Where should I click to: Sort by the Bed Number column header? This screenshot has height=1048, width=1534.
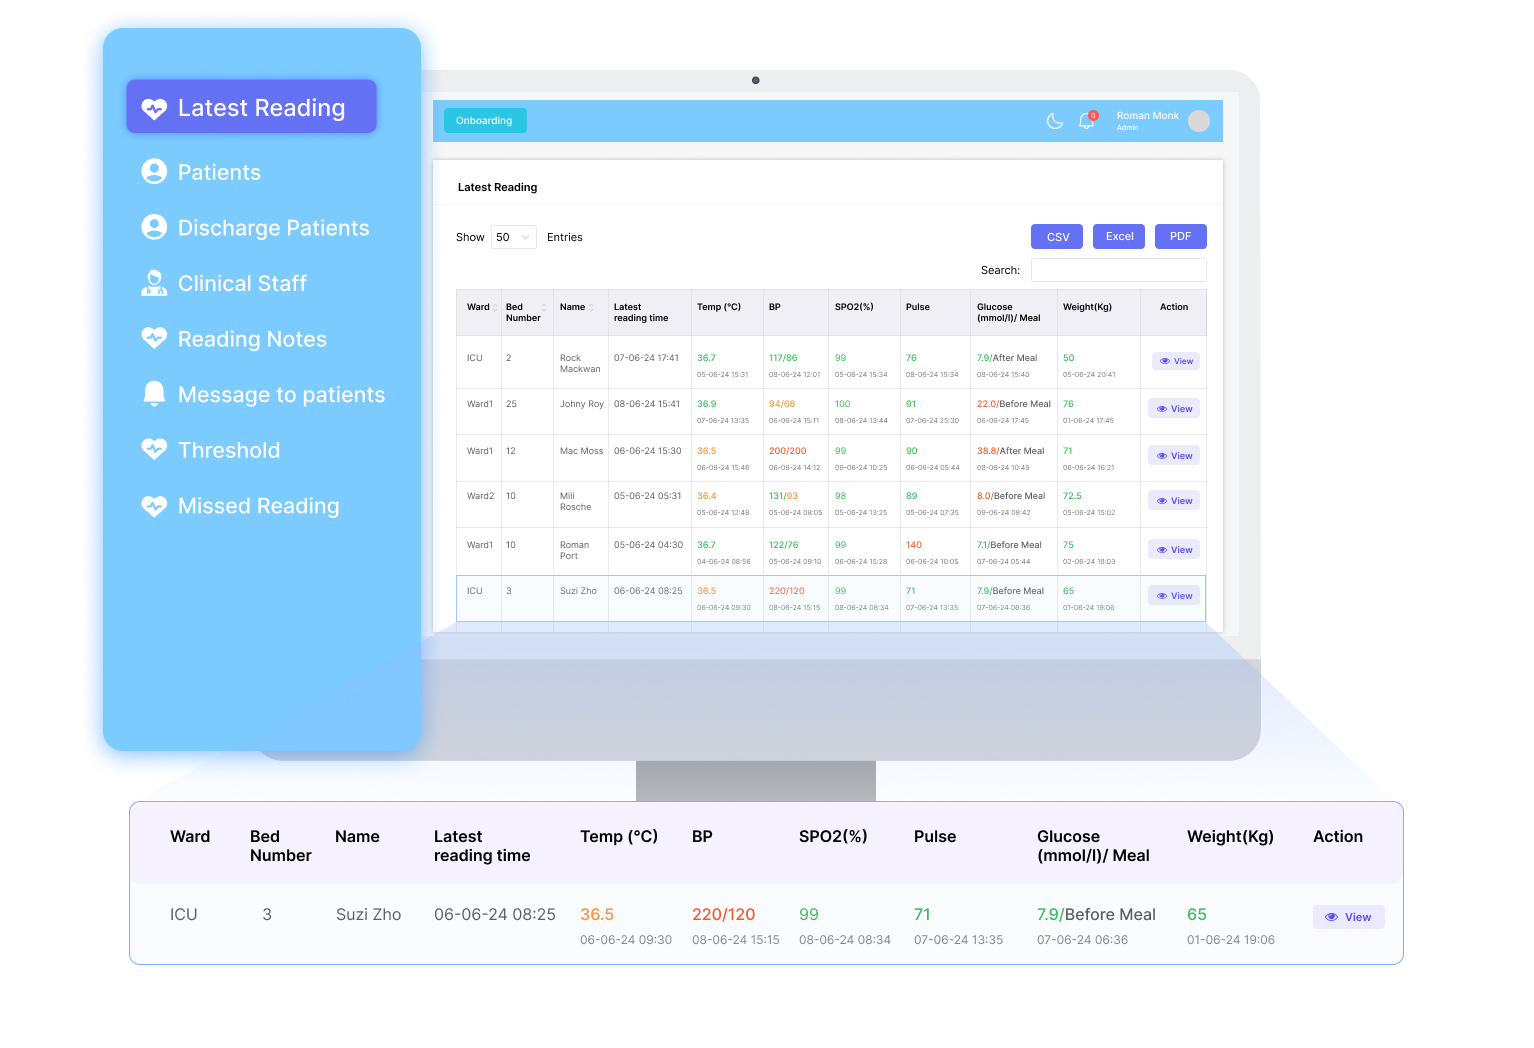coord(526,312)
